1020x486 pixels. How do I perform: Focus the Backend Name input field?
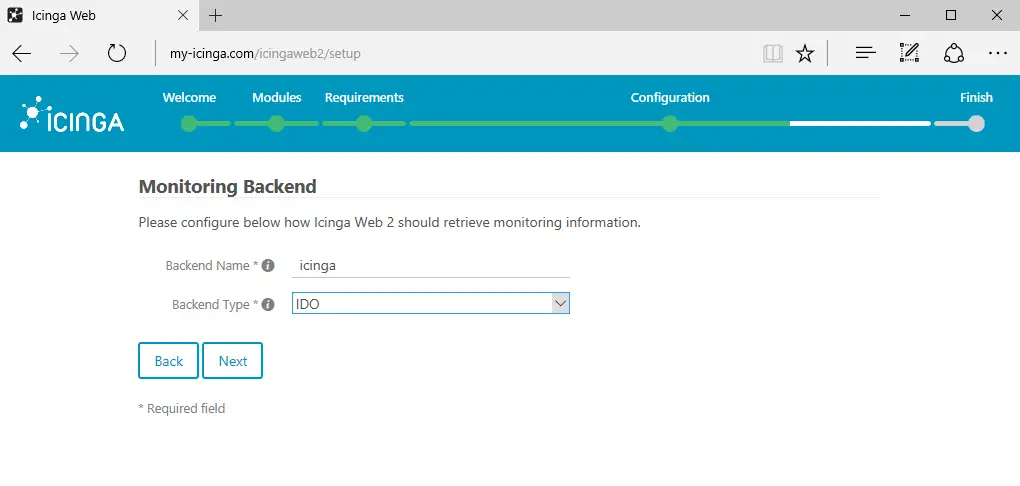coord(431,265)
